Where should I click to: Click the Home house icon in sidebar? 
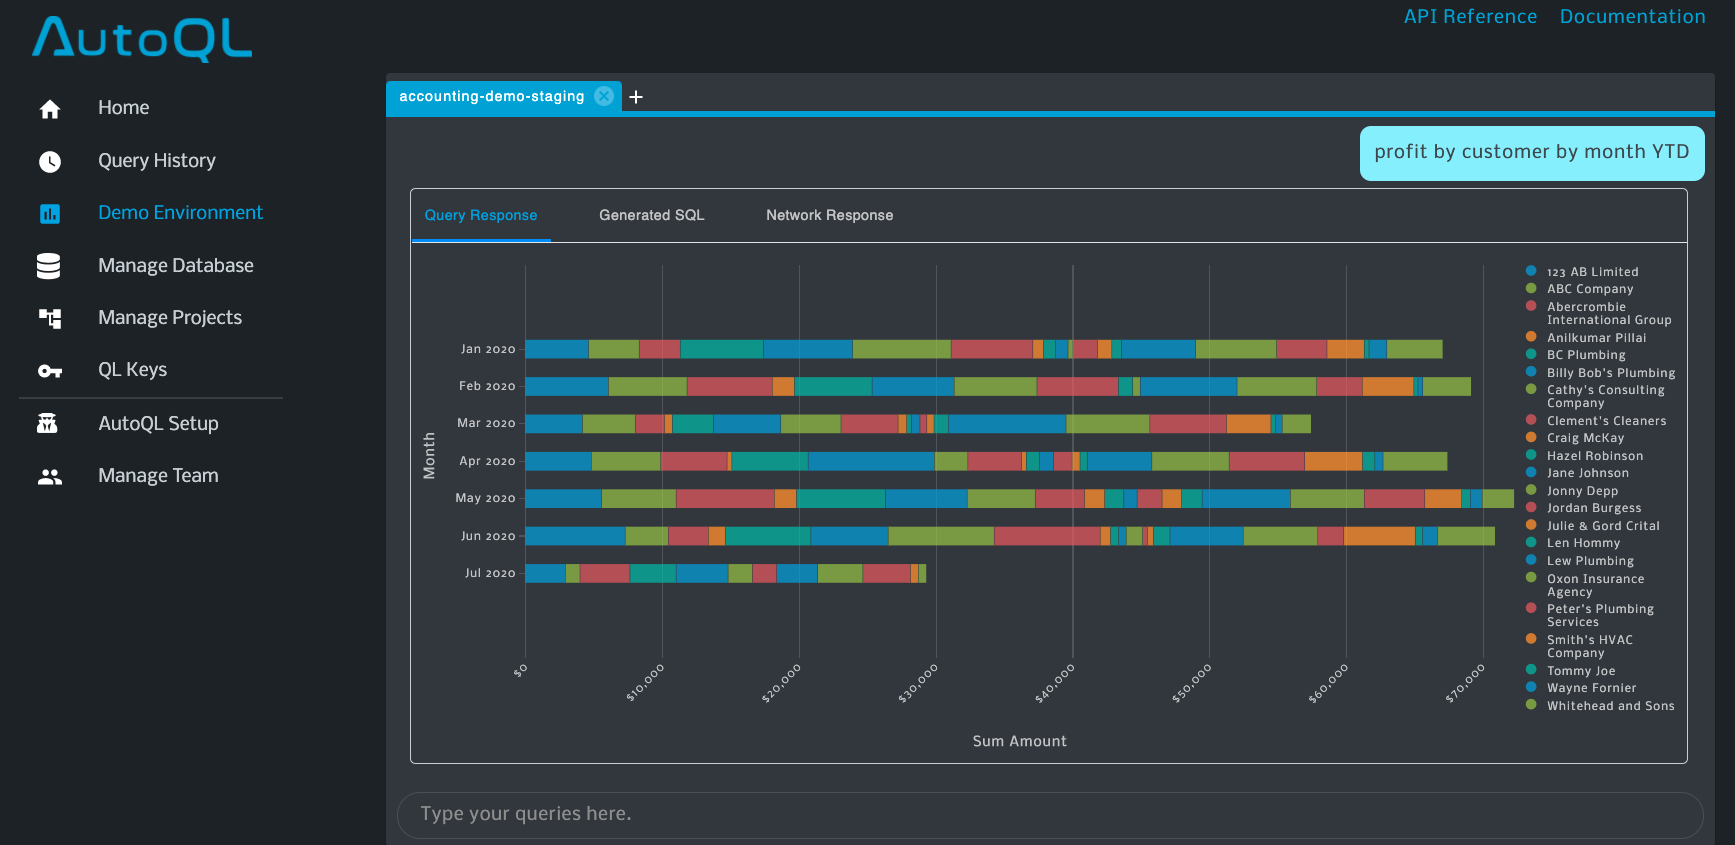[x=50, y=109]
